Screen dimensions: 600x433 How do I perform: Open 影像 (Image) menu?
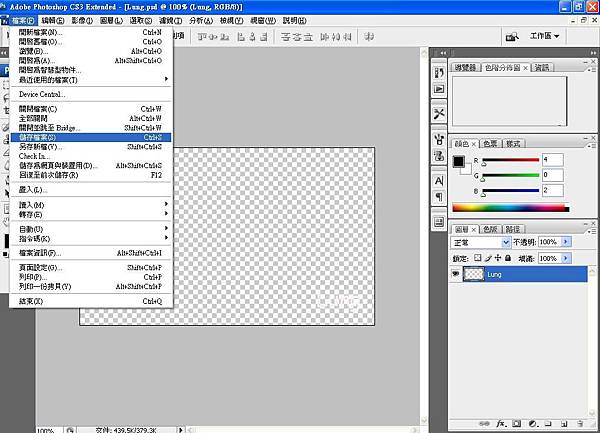82,21
